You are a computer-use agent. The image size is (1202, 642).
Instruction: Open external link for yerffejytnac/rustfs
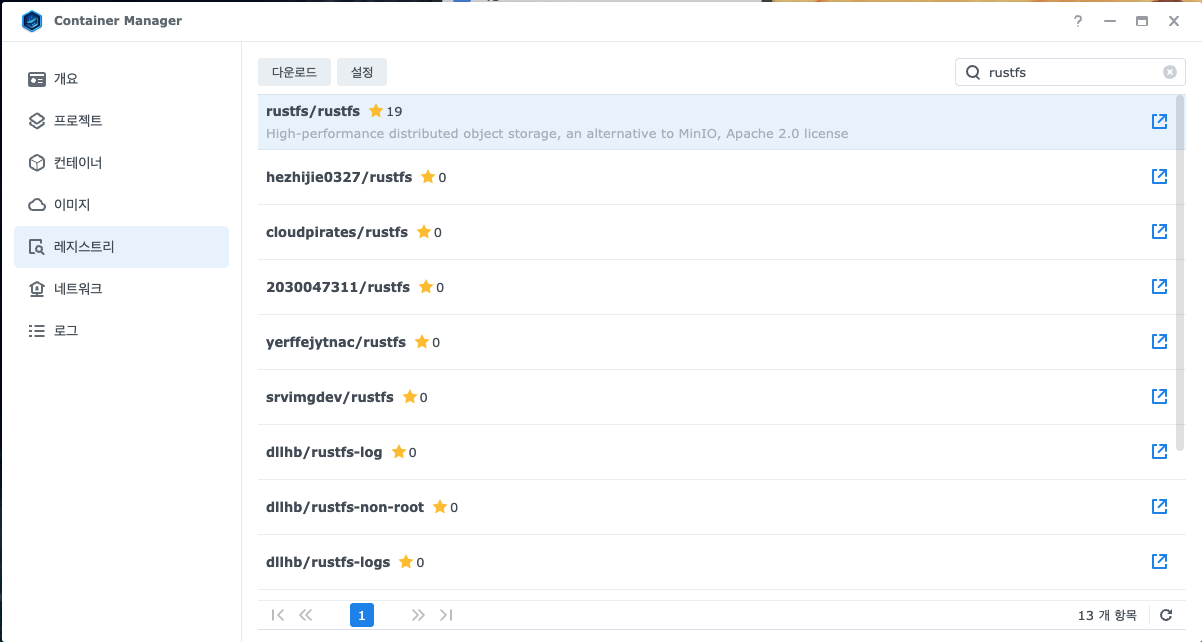point(1159,342)
